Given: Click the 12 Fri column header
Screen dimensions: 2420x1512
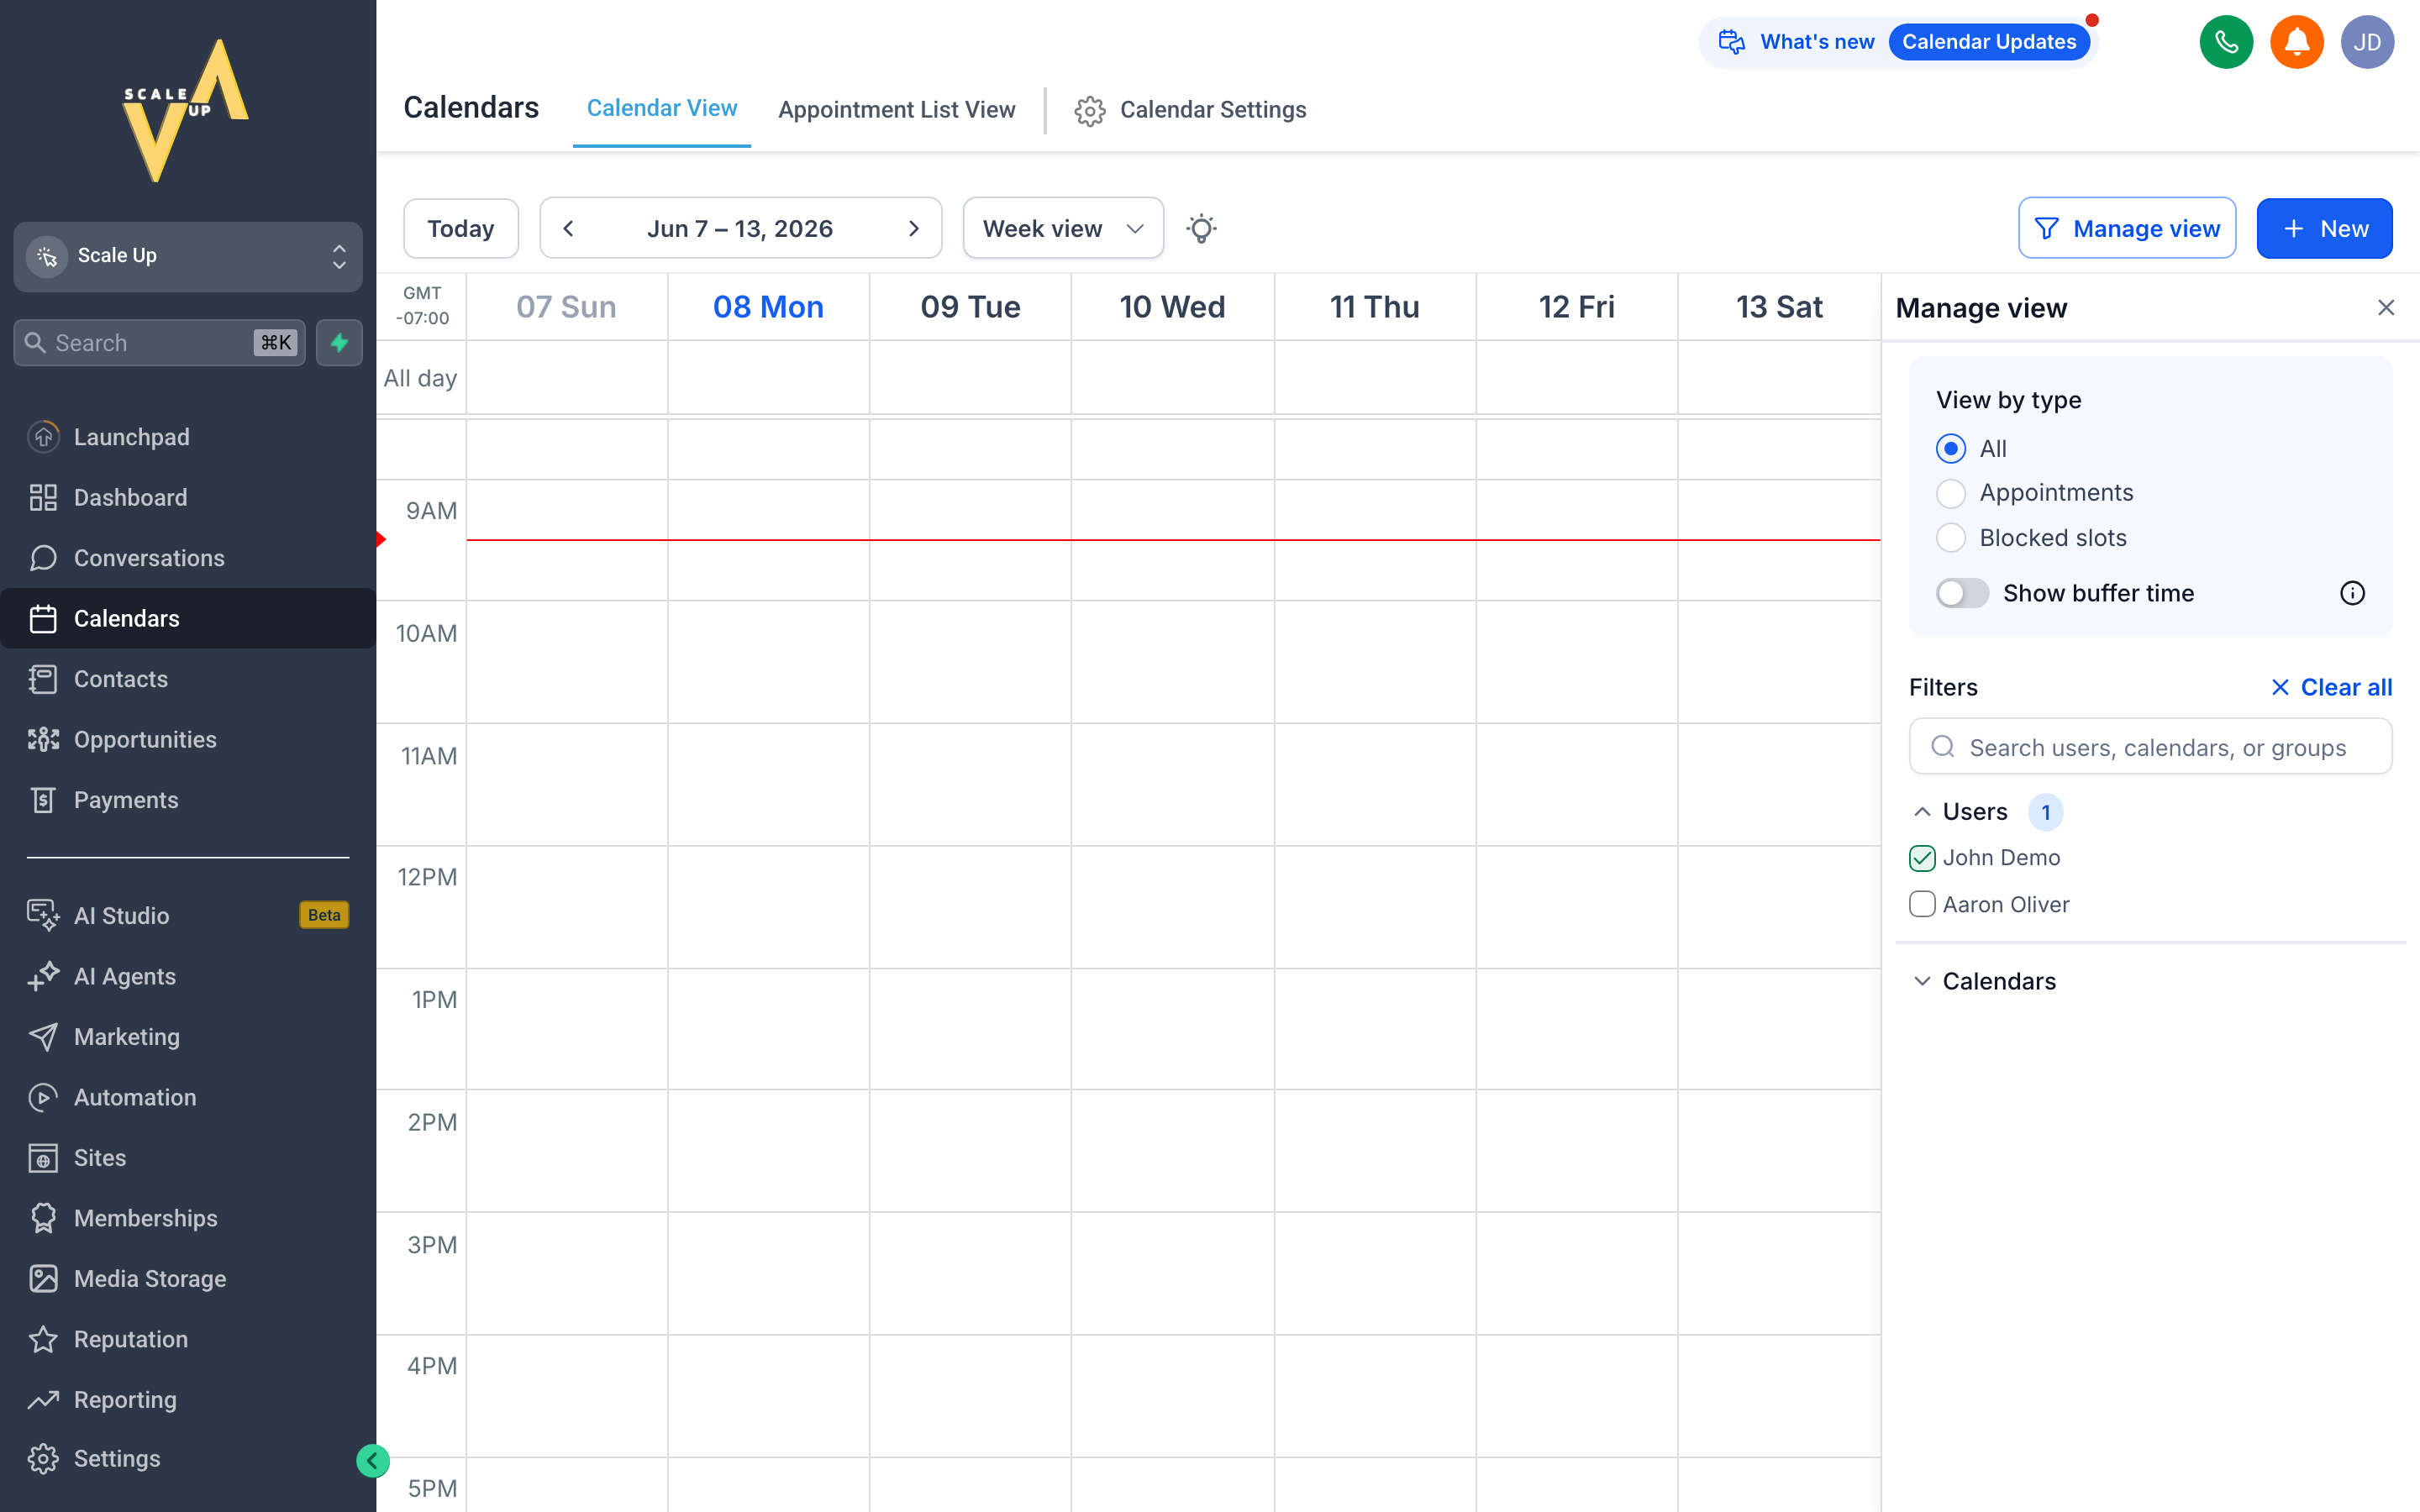Looking at the screenshot, I should pos(1576,307).
